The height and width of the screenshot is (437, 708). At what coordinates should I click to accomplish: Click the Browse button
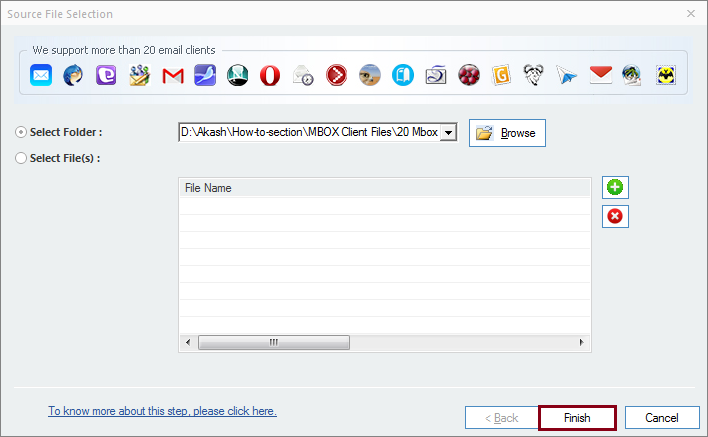click(507, 133)
